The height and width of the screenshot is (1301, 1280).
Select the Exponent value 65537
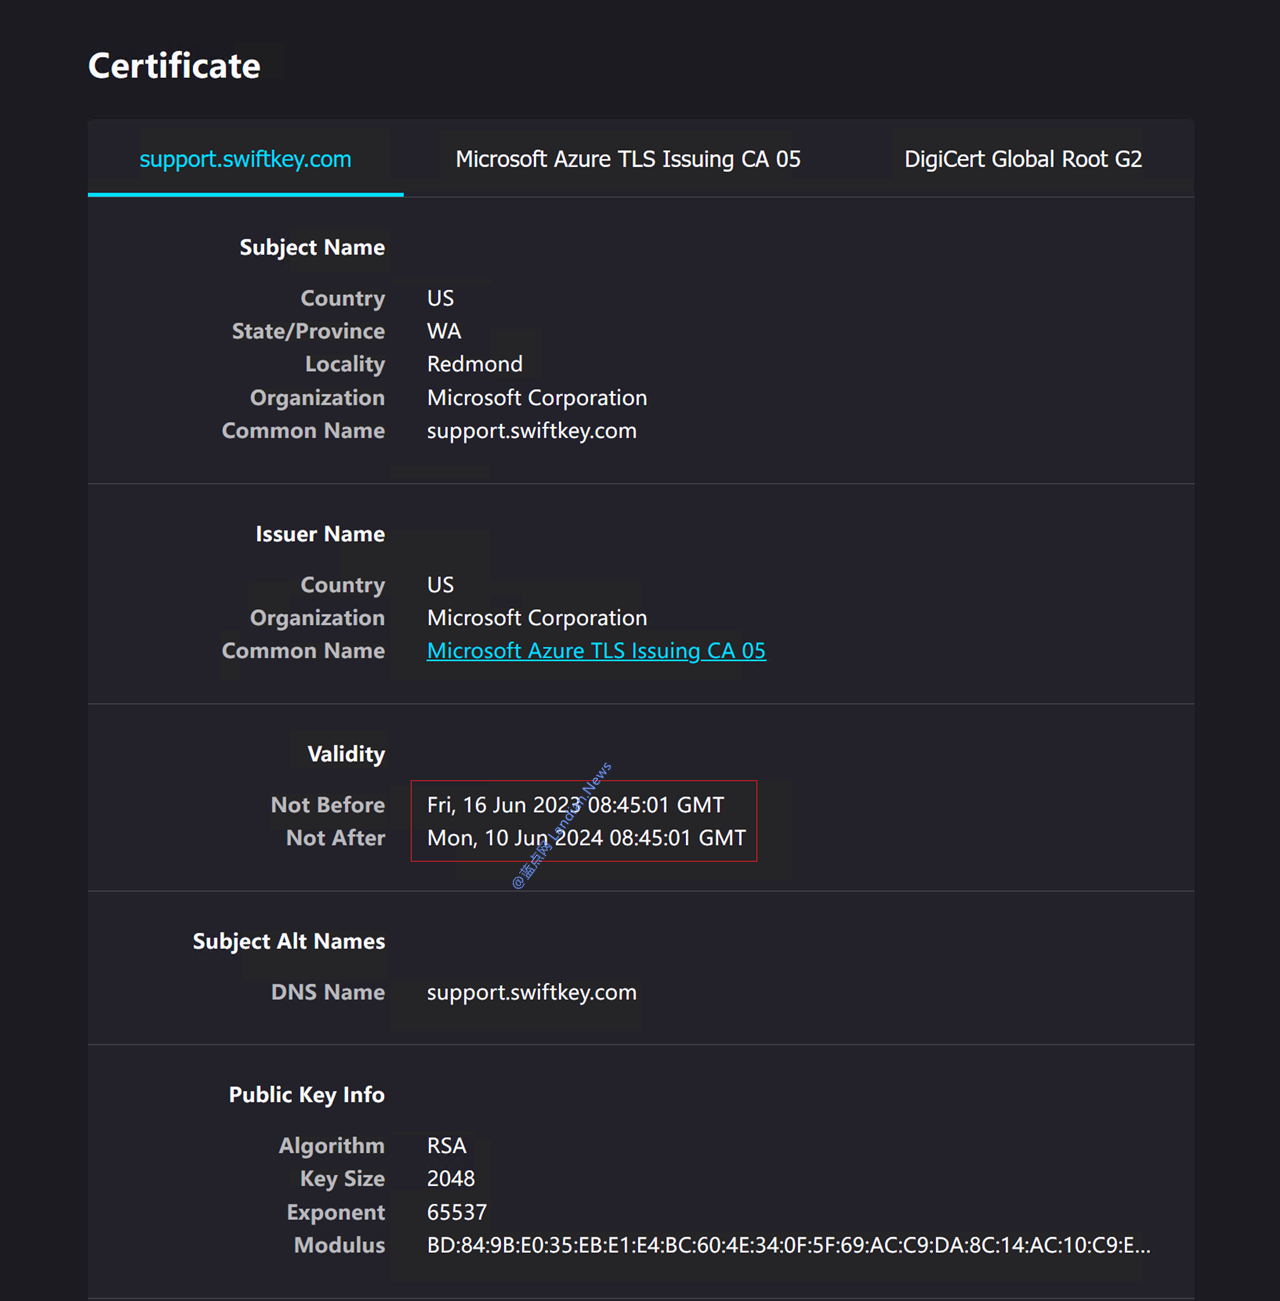(x=457, y=1212)
